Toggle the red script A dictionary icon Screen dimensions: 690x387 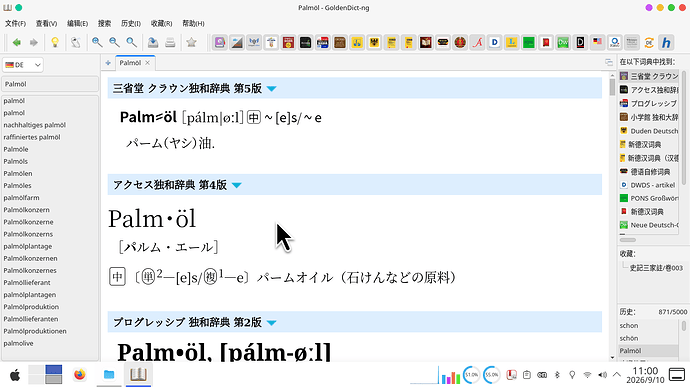click(477, 43)
